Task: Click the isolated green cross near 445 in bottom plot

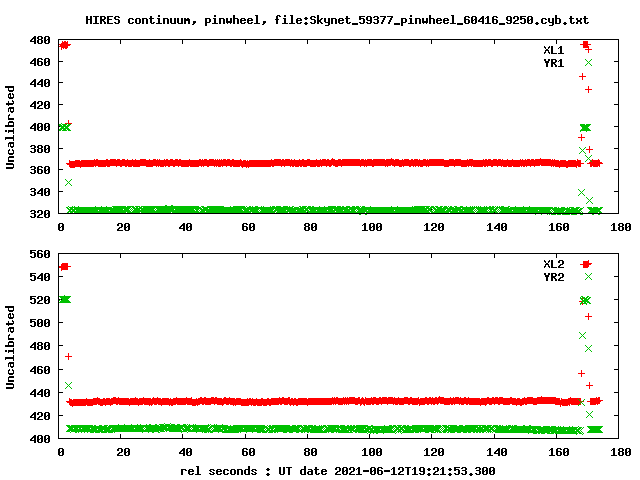Action: pos(68,385)
